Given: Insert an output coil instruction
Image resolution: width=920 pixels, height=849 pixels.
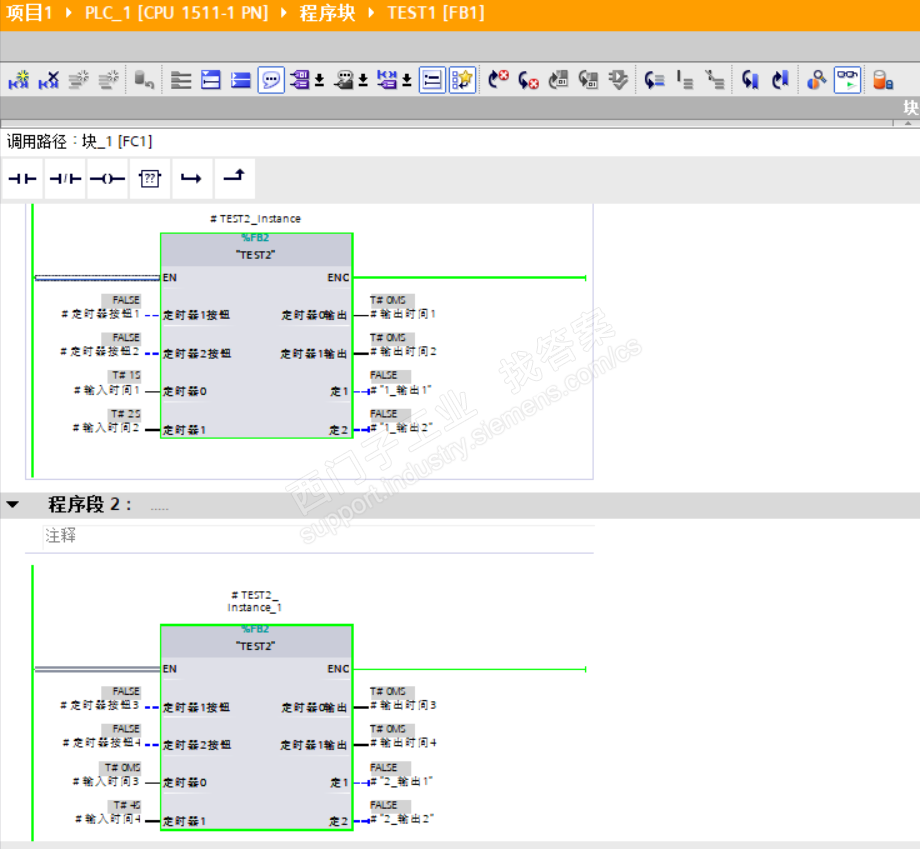Looking at the screenshot, I should tap(107, 178).
